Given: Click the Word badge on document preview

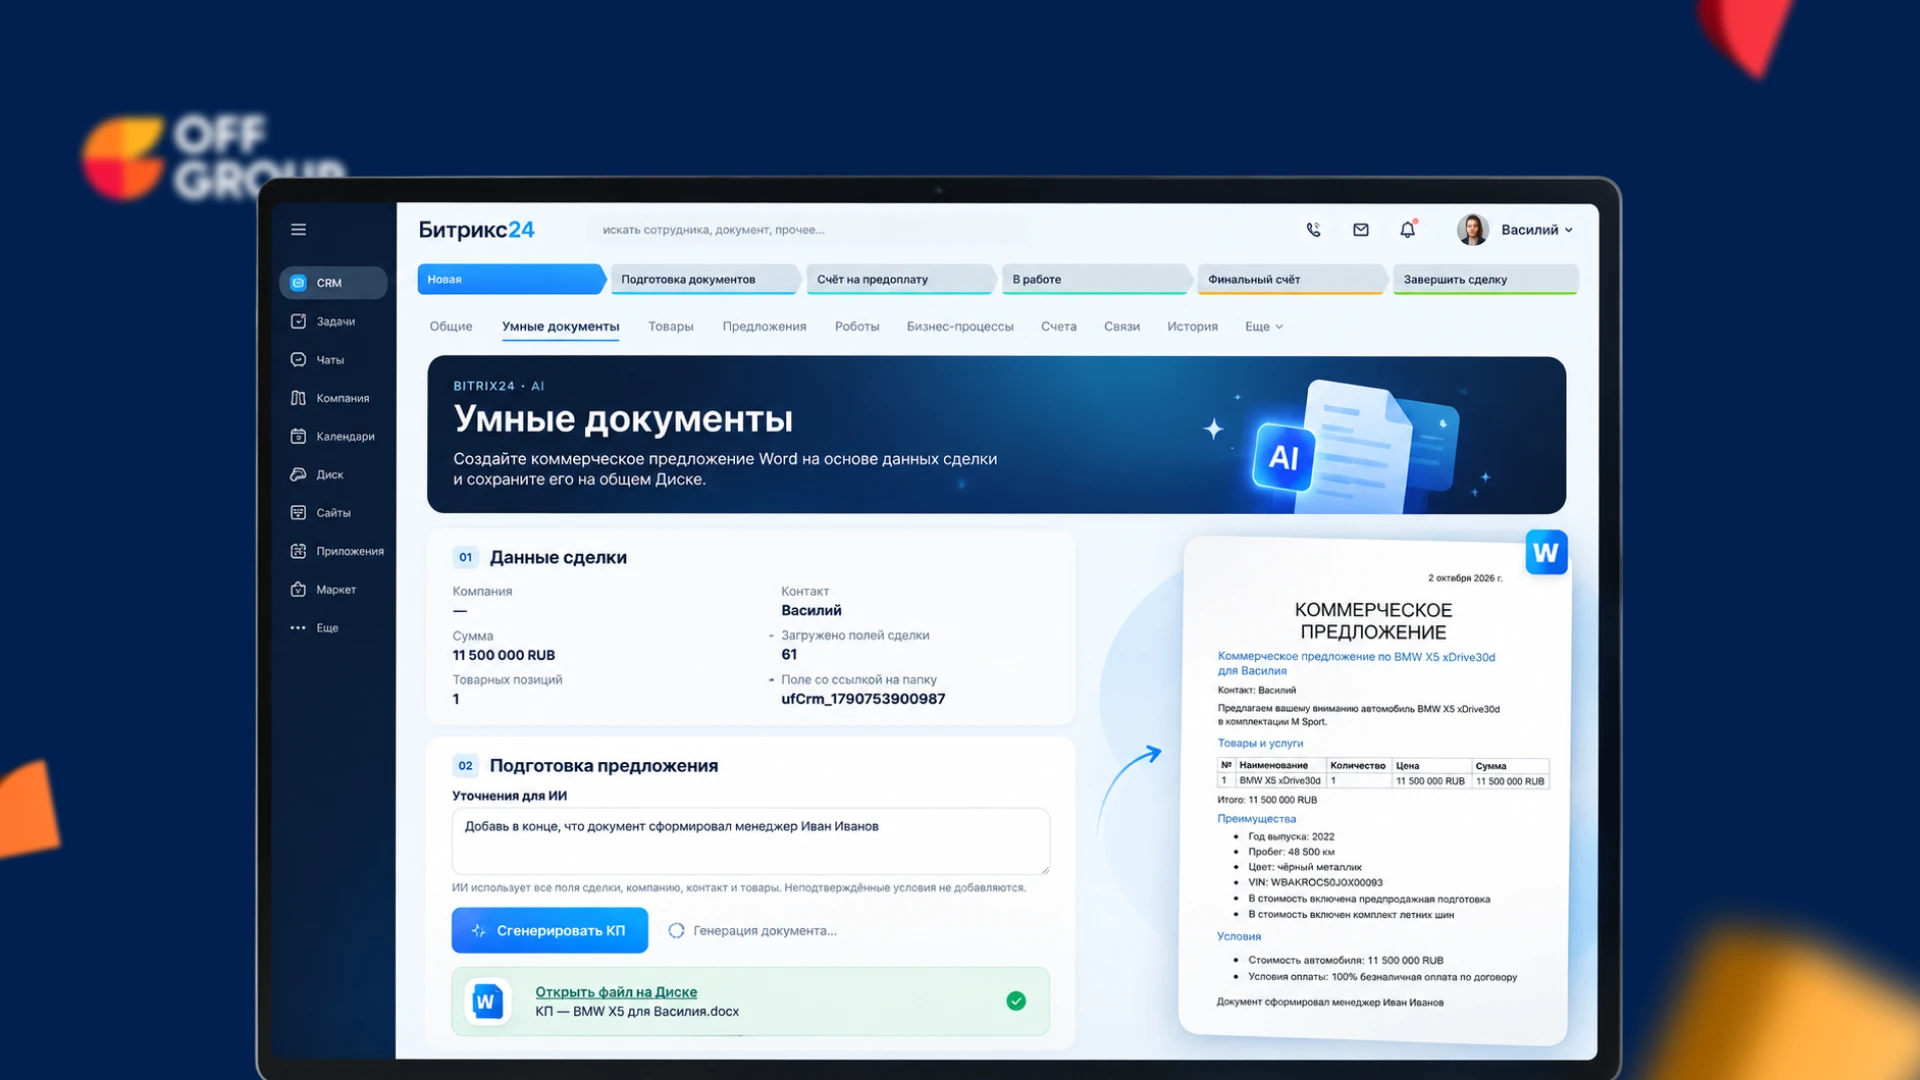Looking at the screenshot, I should tap(1546, 553).
